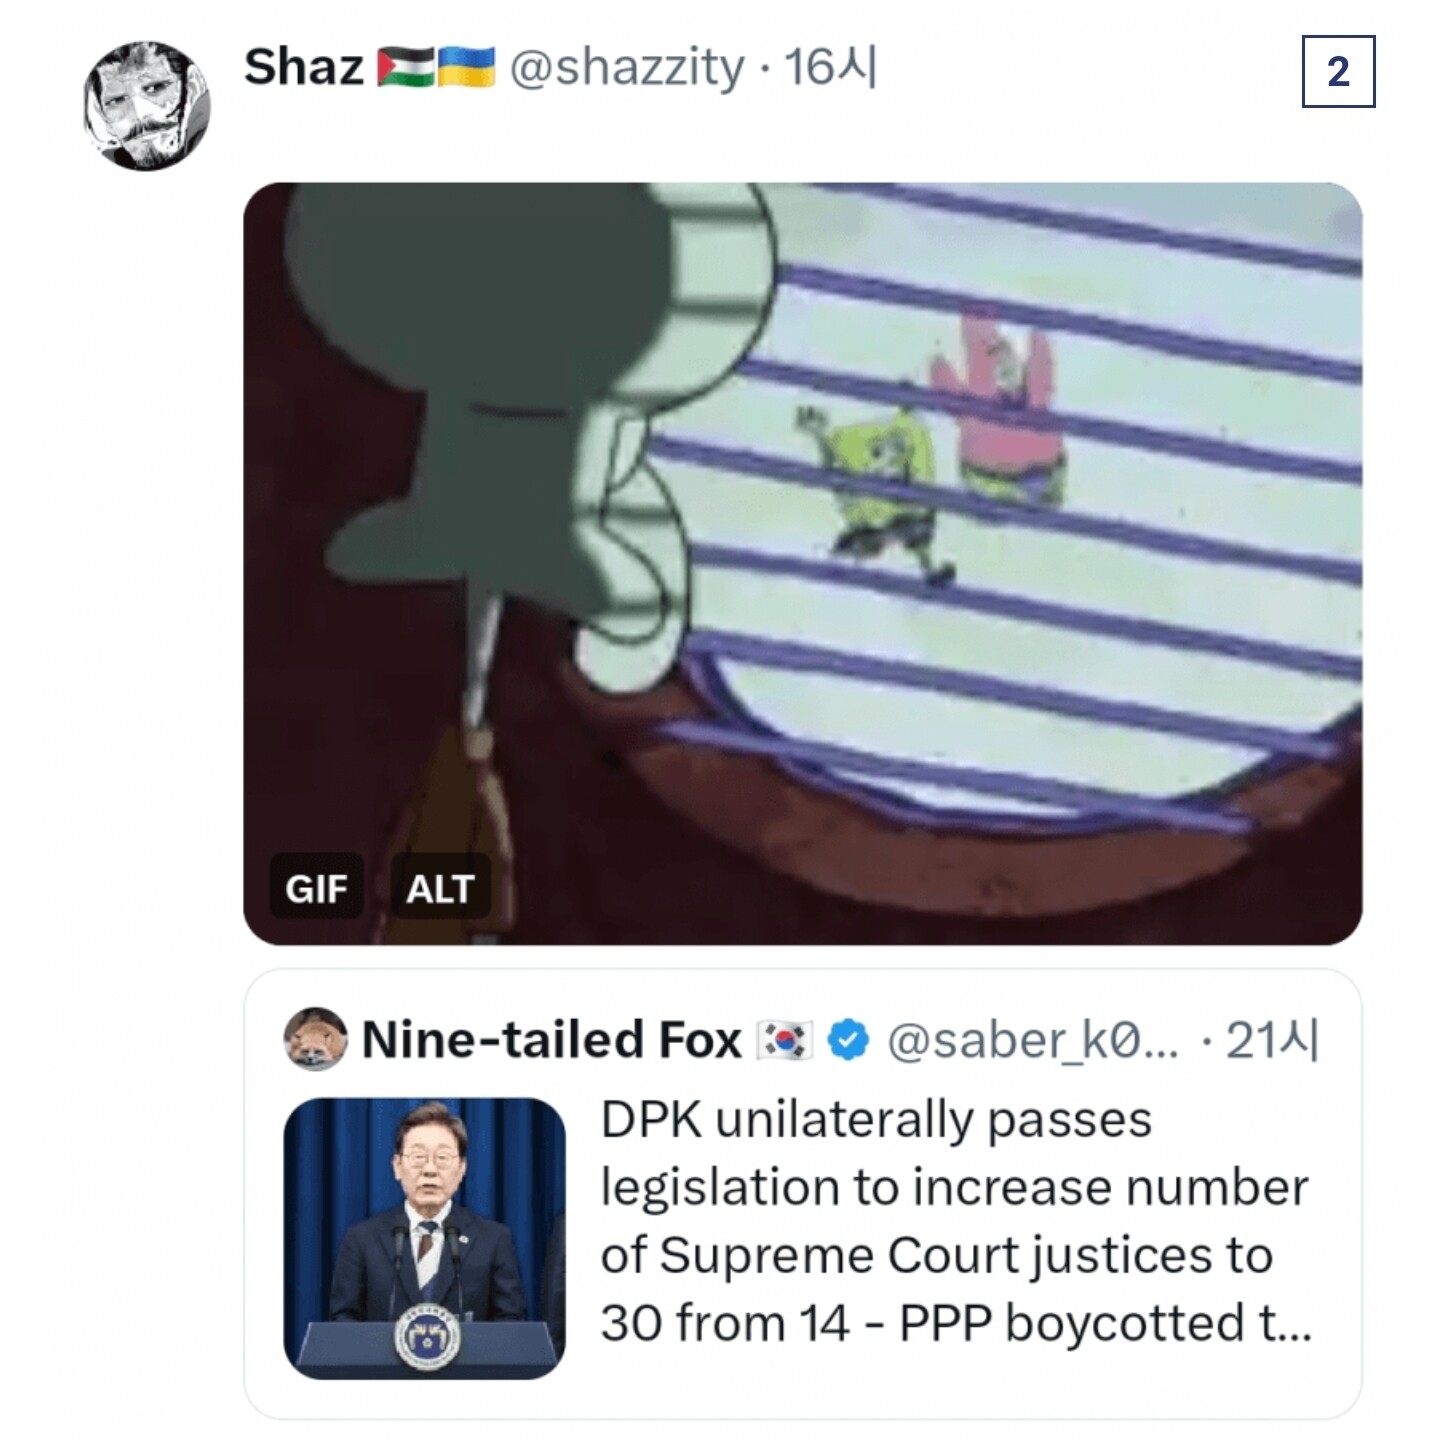Click the South Korea flag emoji
This screenshot has height=1455, width=1440.
785,1040
